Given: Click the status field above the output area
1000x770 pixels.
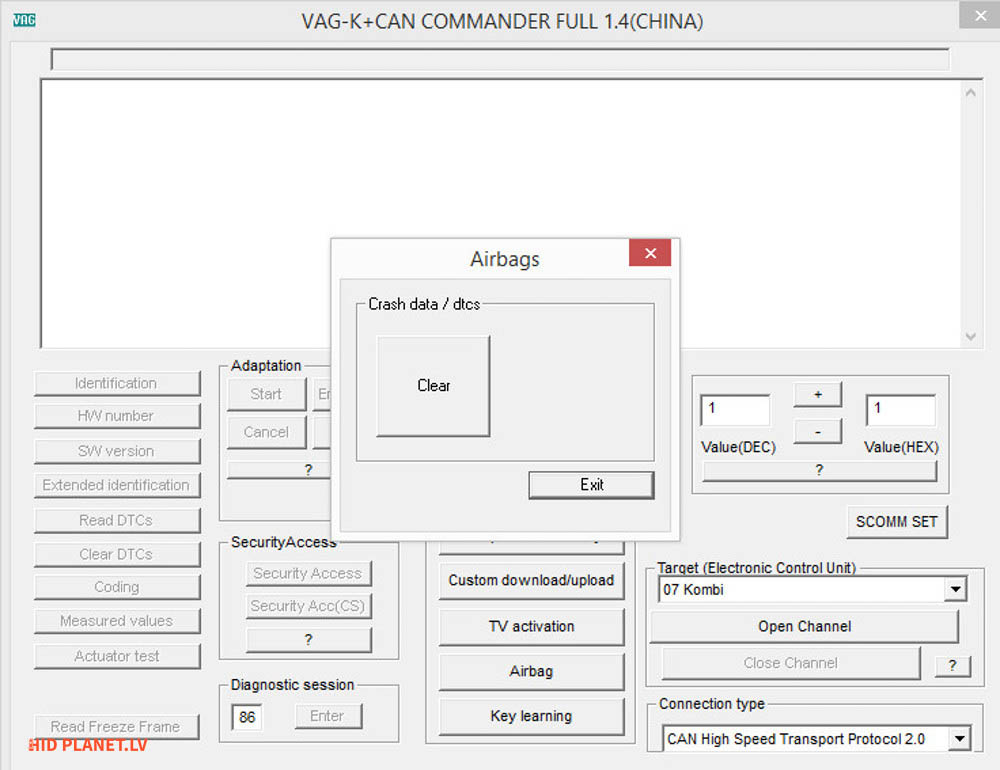Looking at the screenshot, I should [500, 59].
